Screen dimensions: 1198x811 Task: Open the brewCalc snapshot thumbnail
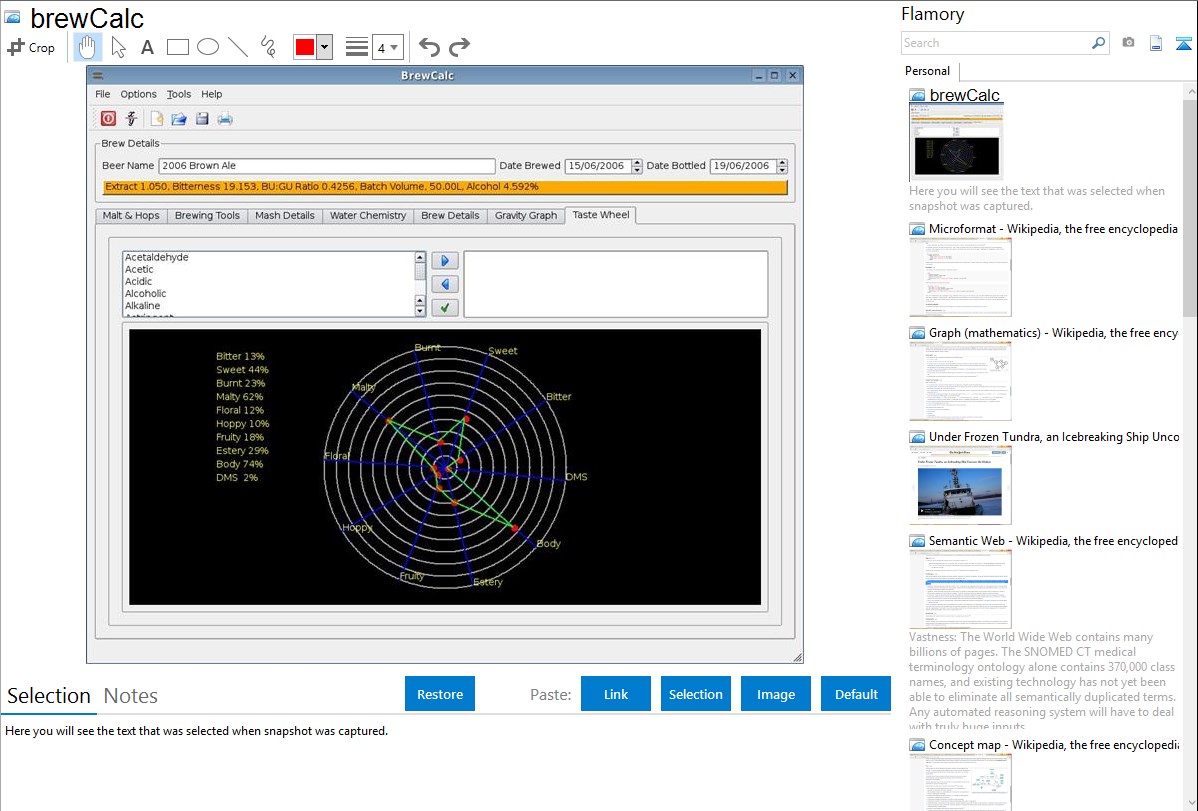coord(956,142)
